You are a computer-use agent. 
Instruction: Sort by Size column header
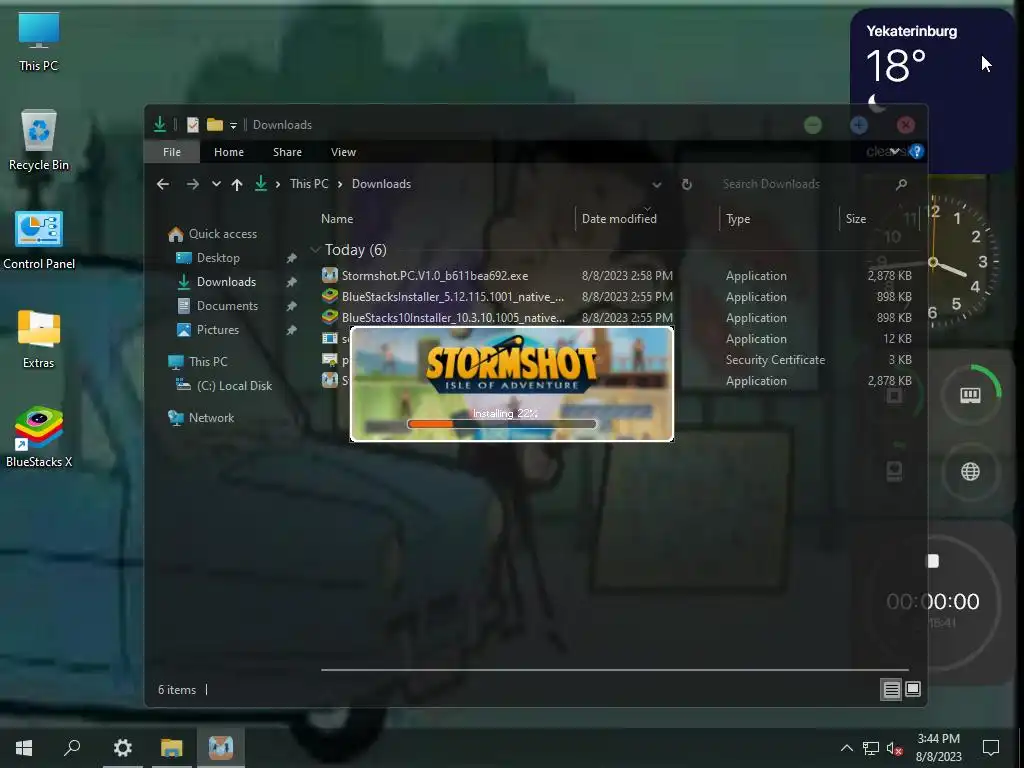pyautogui.click(x=856, y=219)
